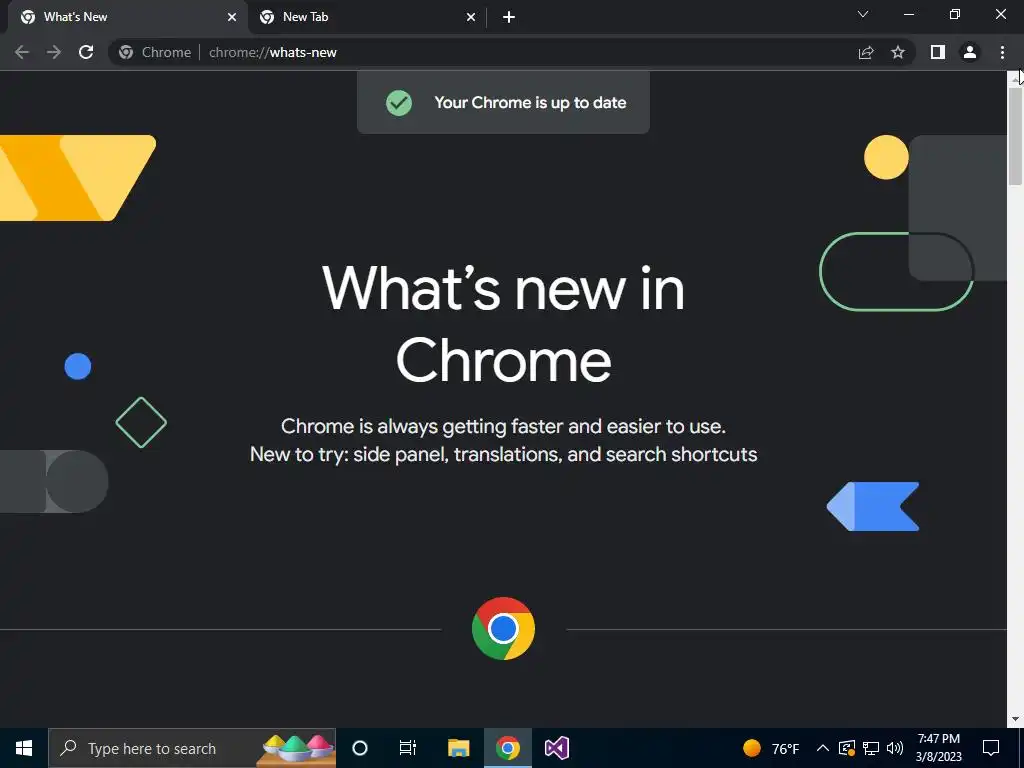Close the What's New tab

(x=232, y=18)
